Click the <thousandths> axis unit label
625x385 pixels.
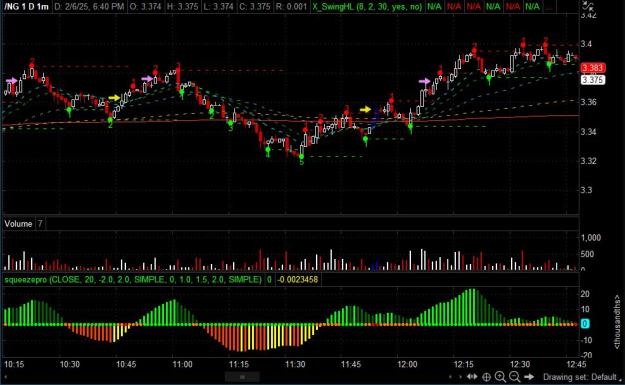tap(617, 322)
